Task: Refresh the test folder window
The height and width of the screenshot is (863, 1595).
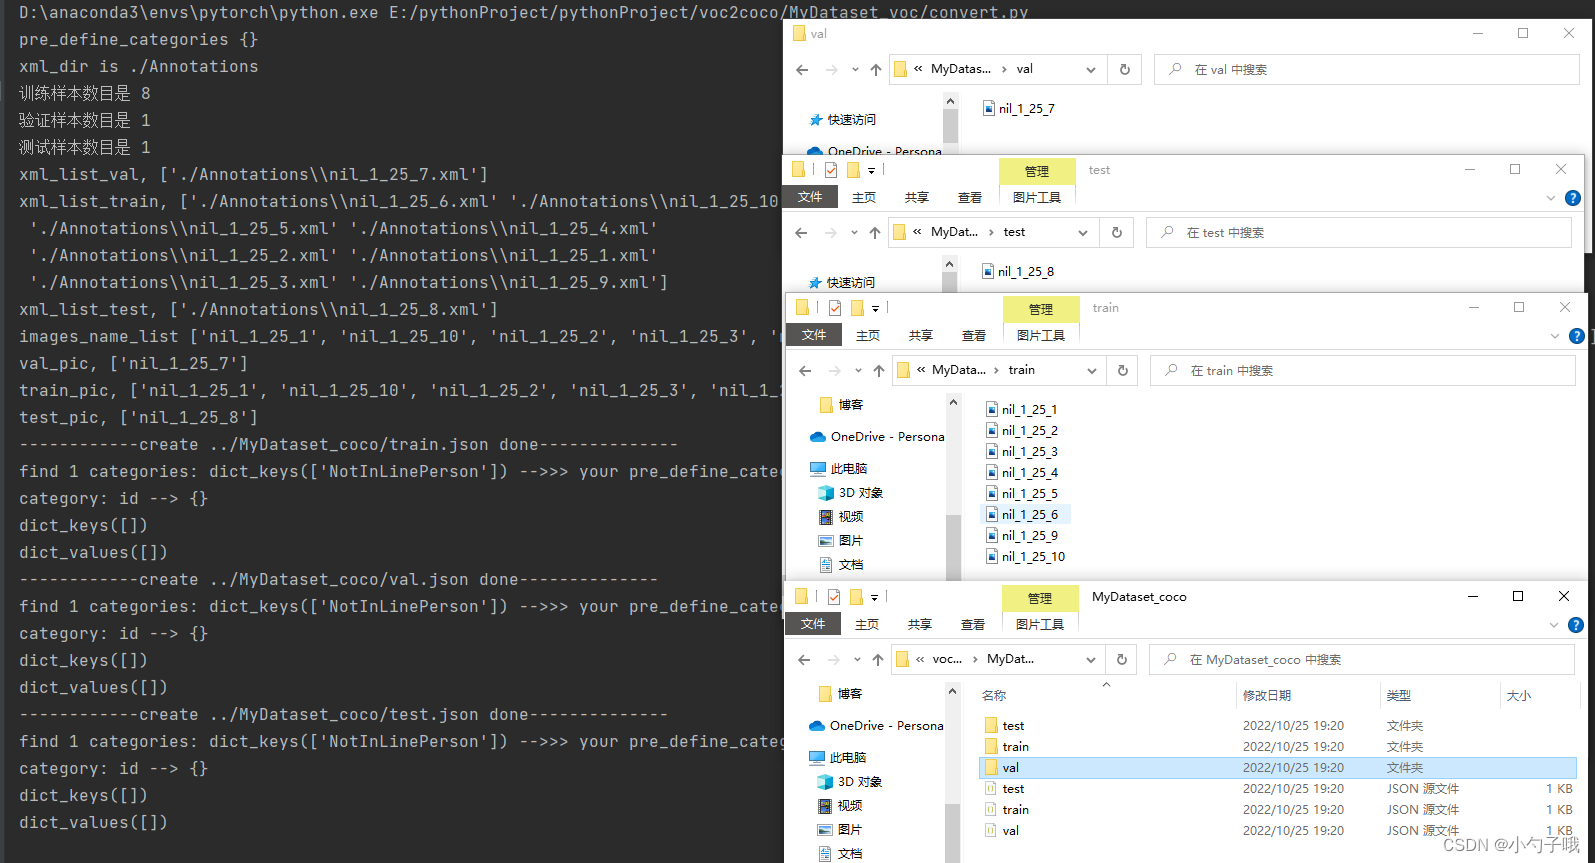Action: [1117, 233]
